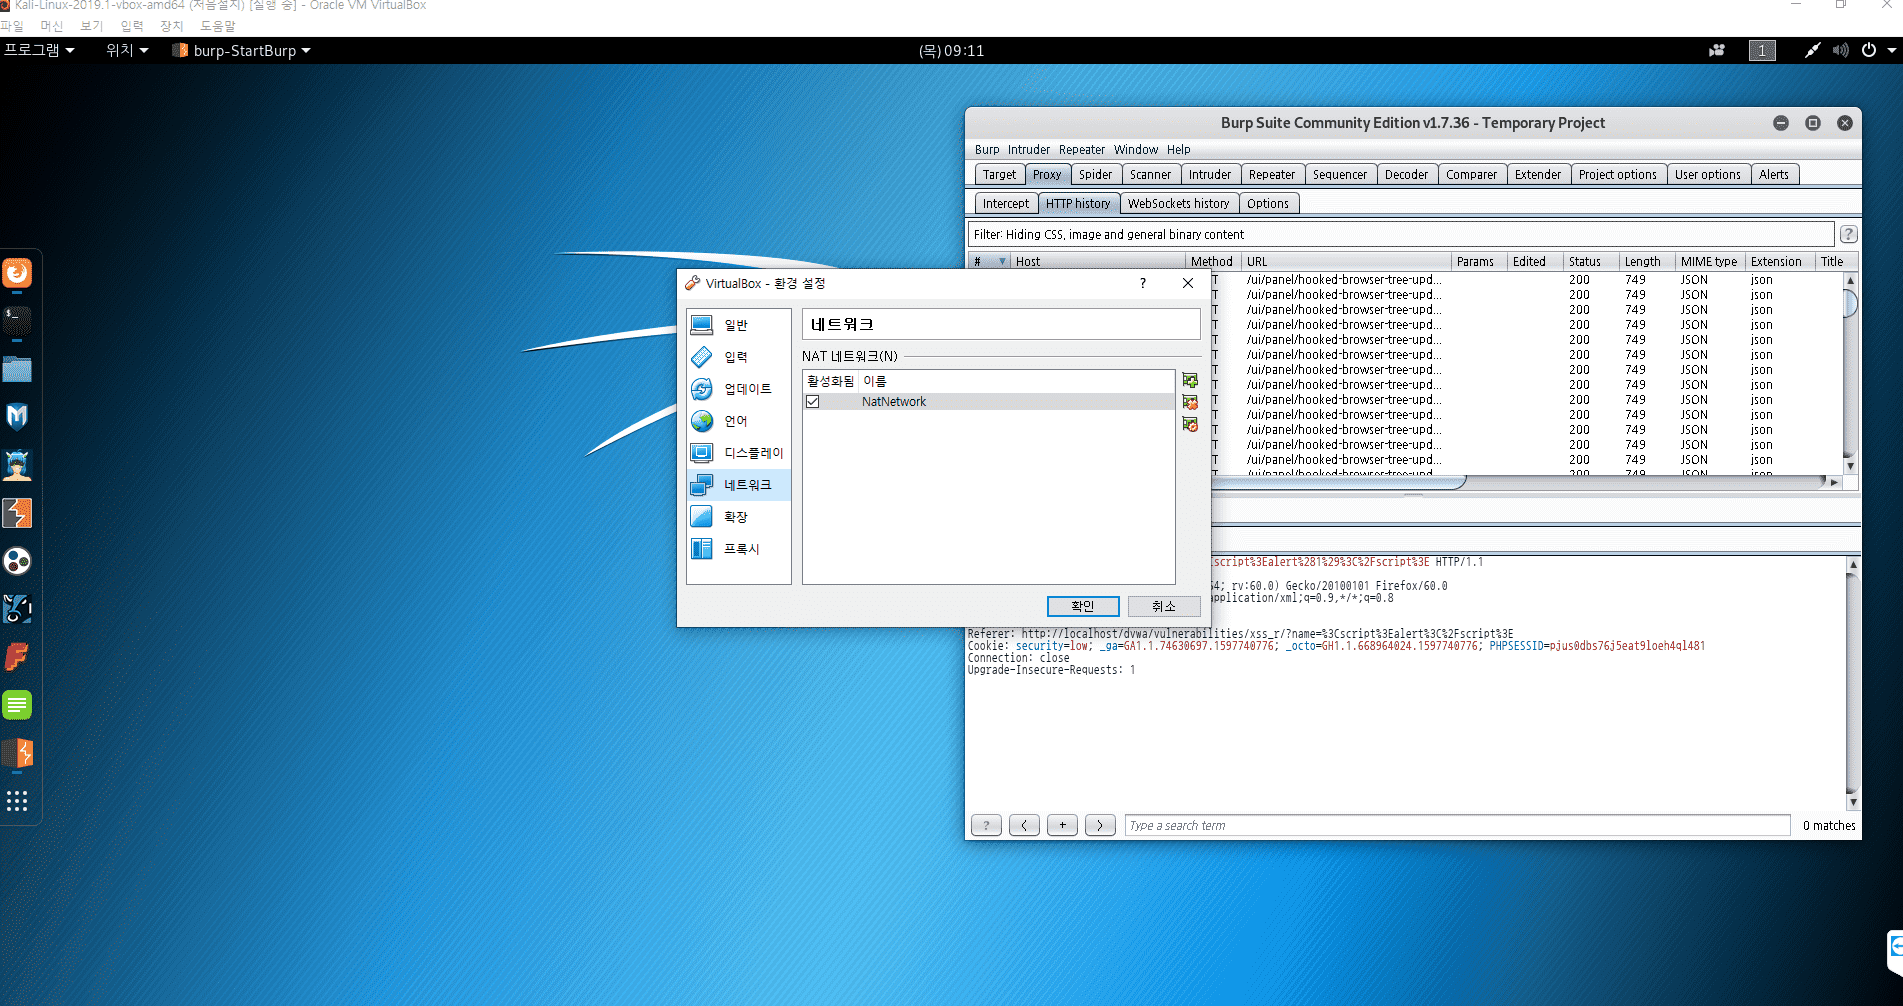This screenshot has width=1903, height=1006.
Task: Toggle sort on the # column
Action: tap(990, 262)
